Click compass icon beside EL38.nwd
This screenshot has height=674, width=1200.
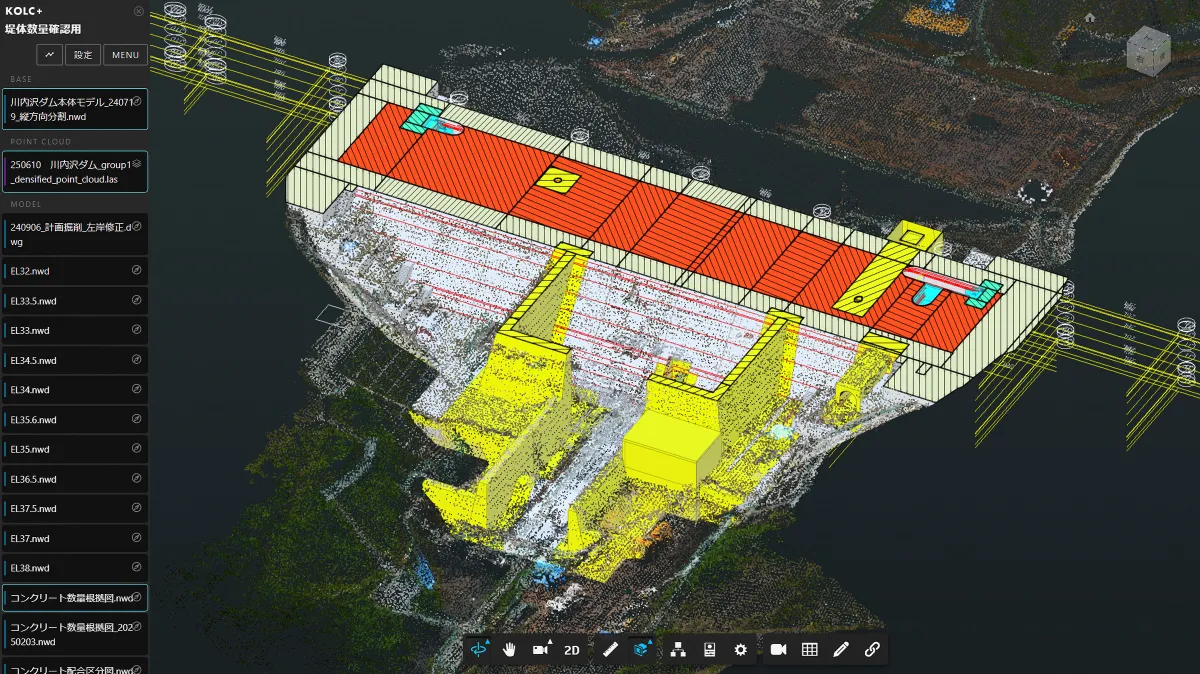[137, 567]
